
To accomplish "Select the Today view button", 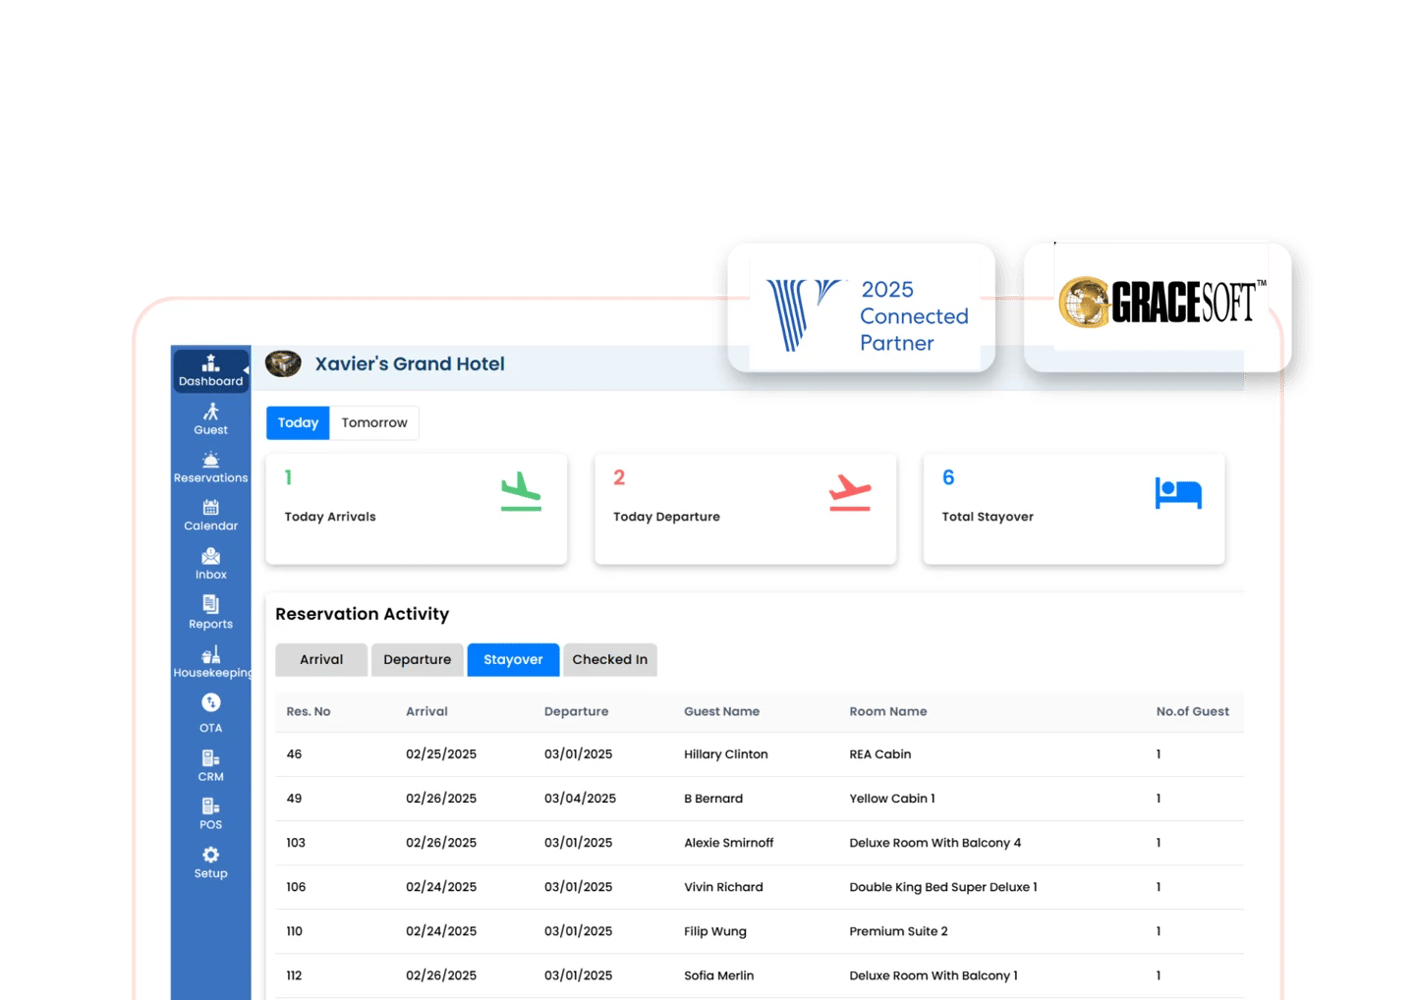I will click(298, 423).
